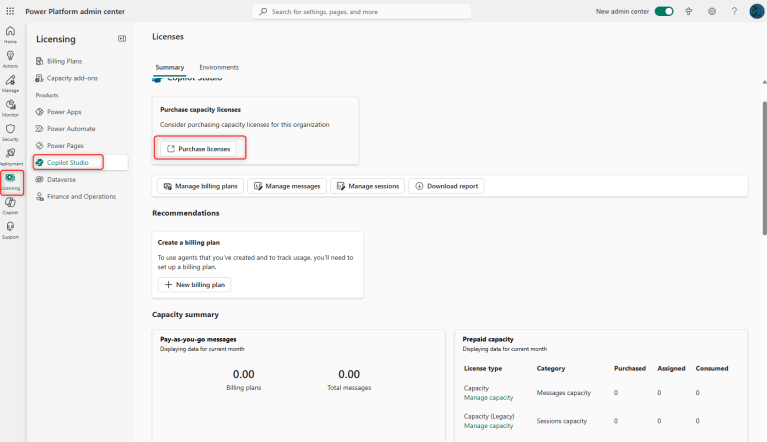Screen dimensions: 767x442
Task: Switch to the Environments tab
Action: pyautogui.click(x=219, y=67)
